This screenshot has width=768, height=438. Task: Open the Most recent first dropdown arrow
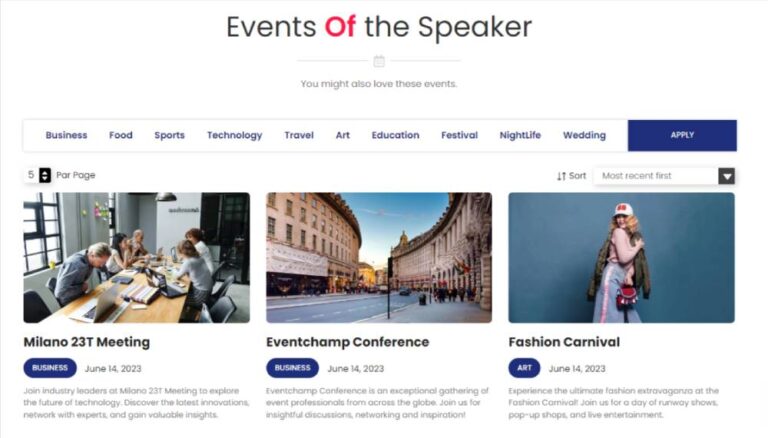click(726, 176)
